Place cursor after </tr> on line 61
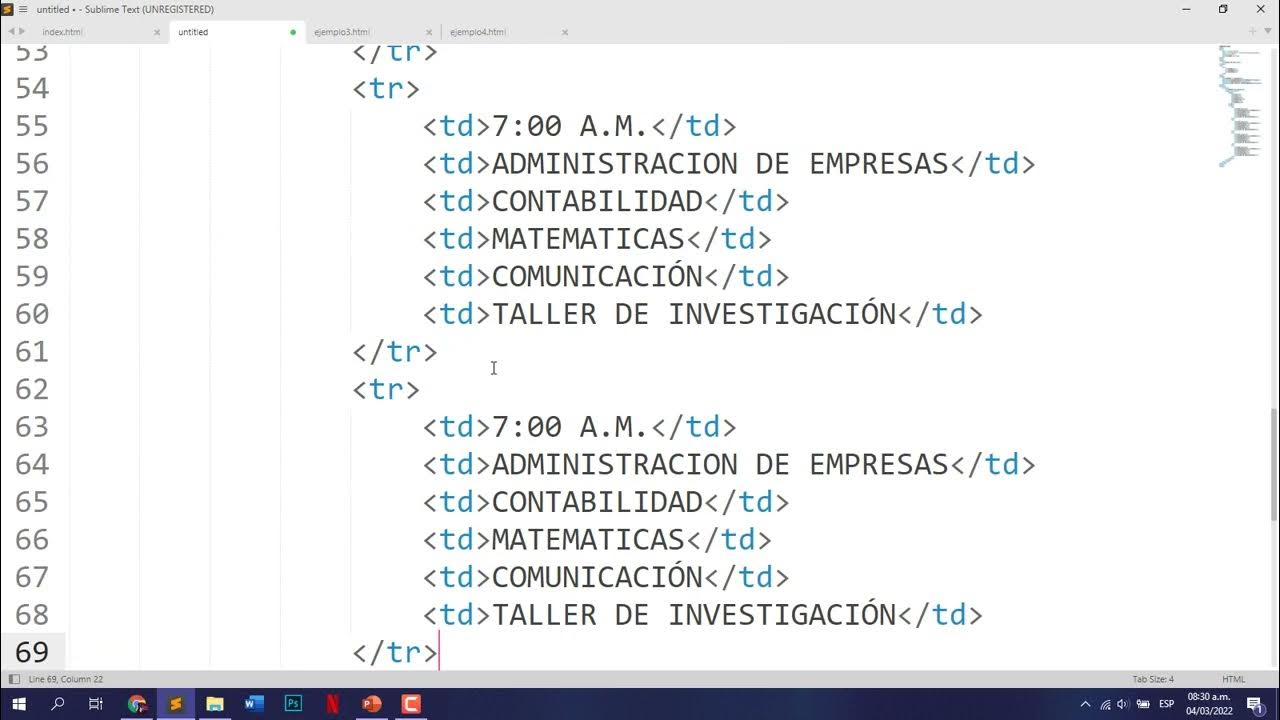 coord(439,352)
